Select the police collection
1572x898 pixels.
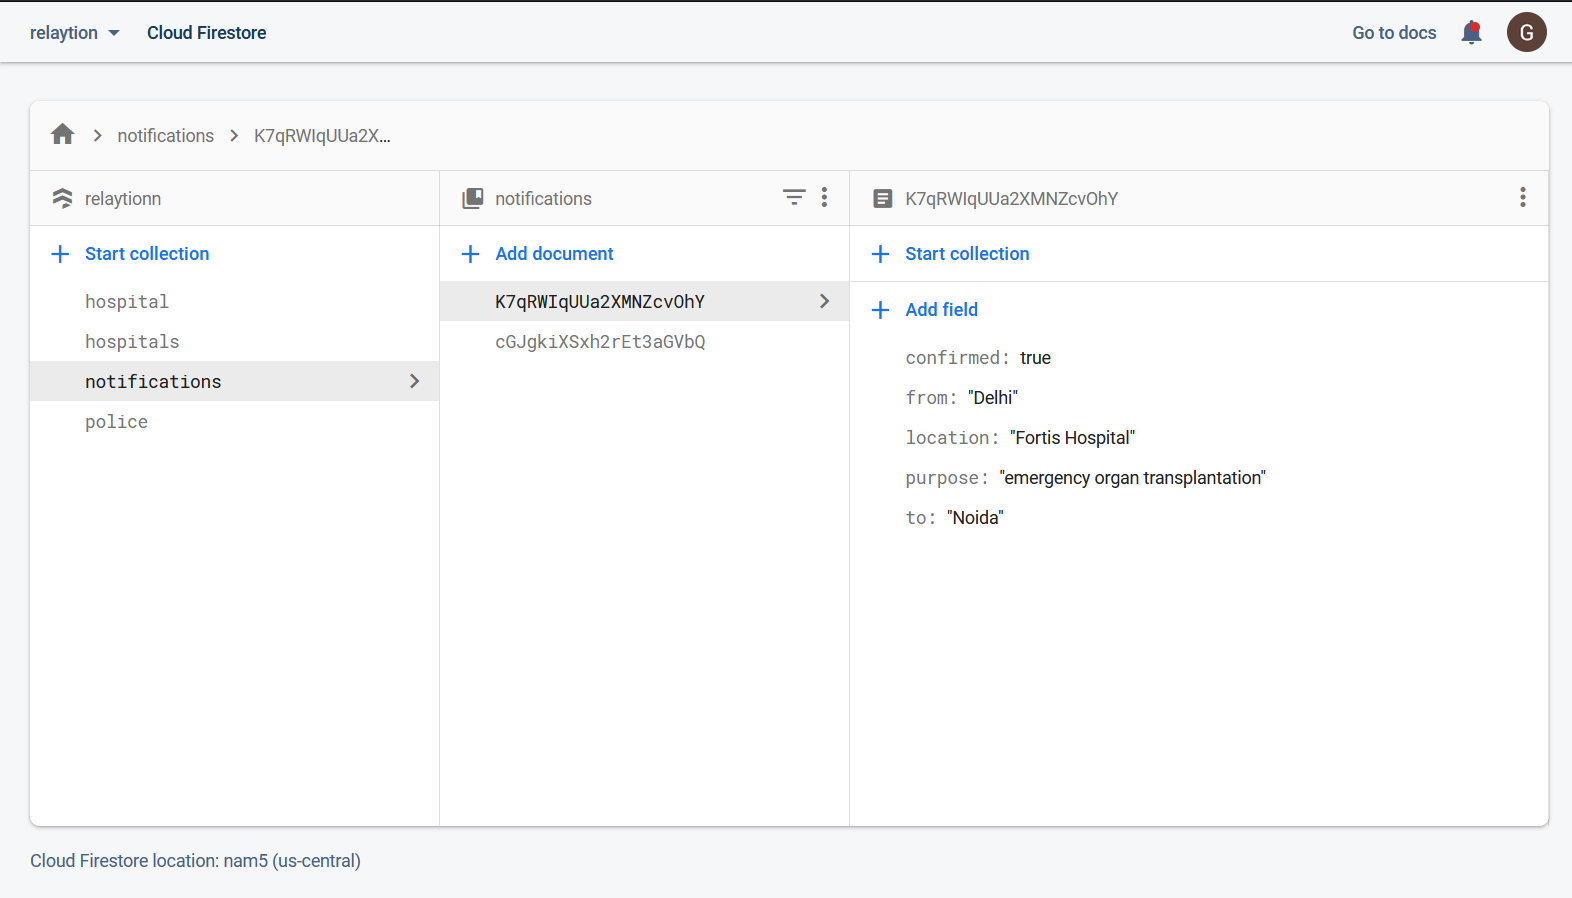pyautogui.click(x=116, y=422)
